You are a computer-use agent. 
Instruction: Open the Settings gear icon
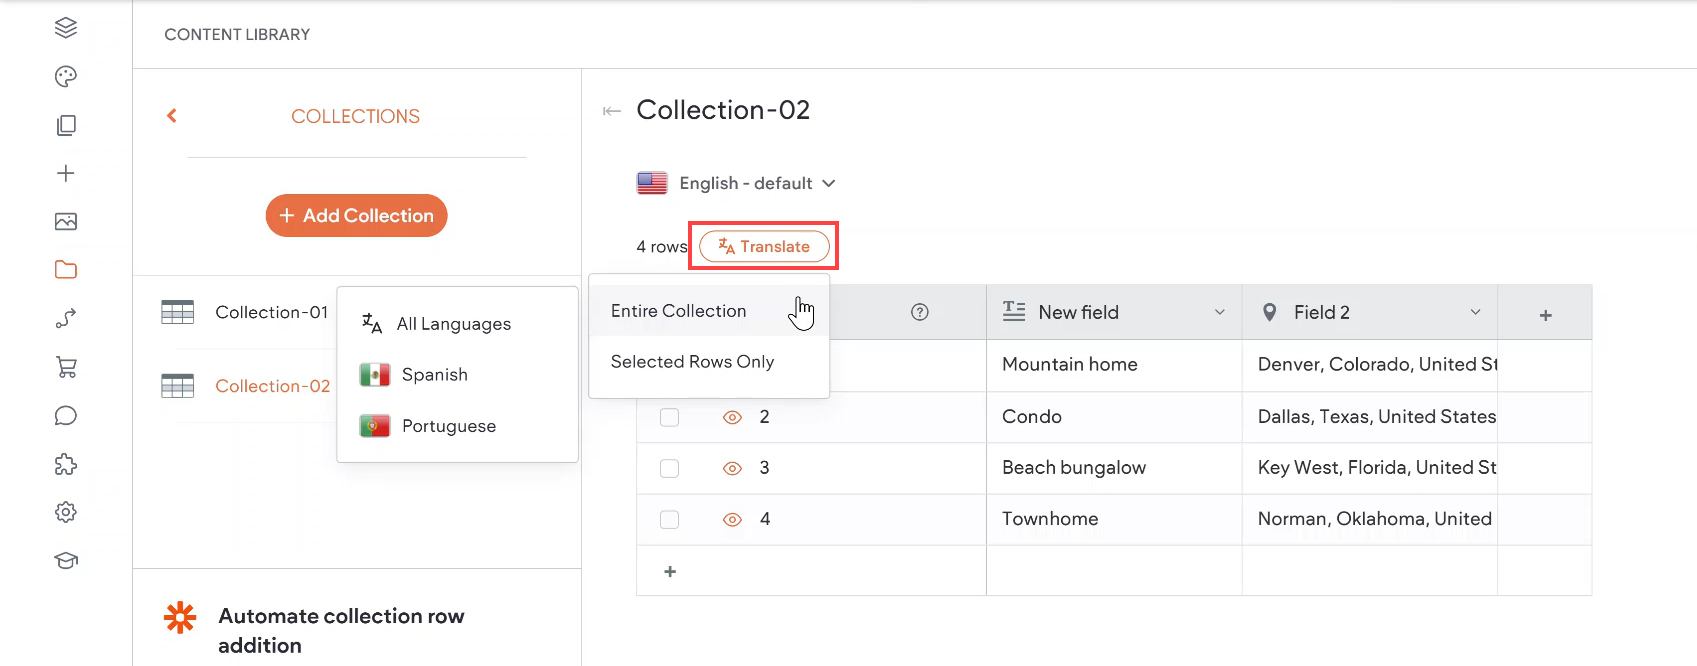click(x=66, y=512)
